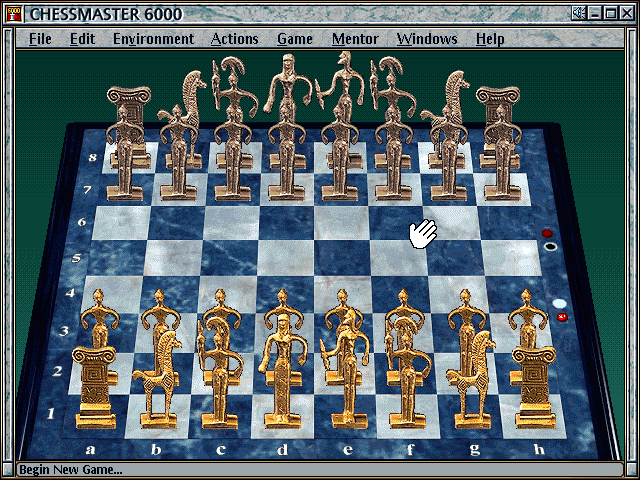Open the File menu
This screenshot has width=640, height=480.
(40, 39)
